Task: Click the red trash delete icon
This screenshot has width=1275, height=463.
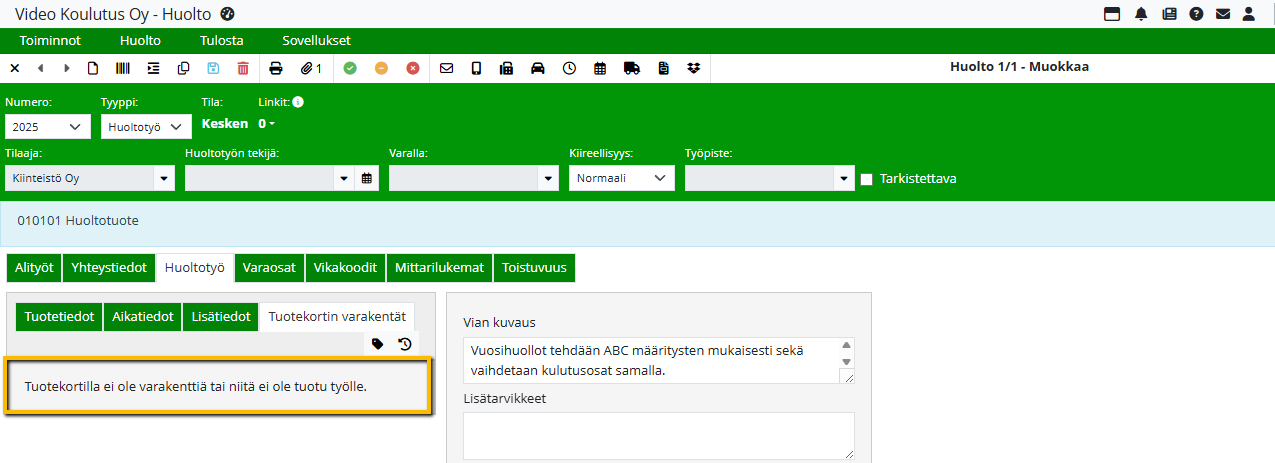Action: click(x=243, y=68)
